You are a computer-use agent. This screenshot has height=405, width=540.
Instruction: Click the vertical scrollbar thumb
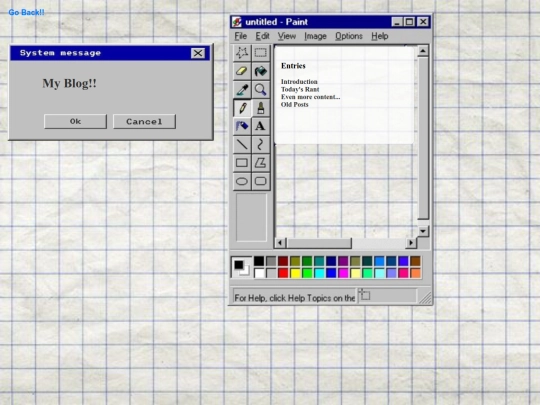pyautogui.click(x=423, y=138)
